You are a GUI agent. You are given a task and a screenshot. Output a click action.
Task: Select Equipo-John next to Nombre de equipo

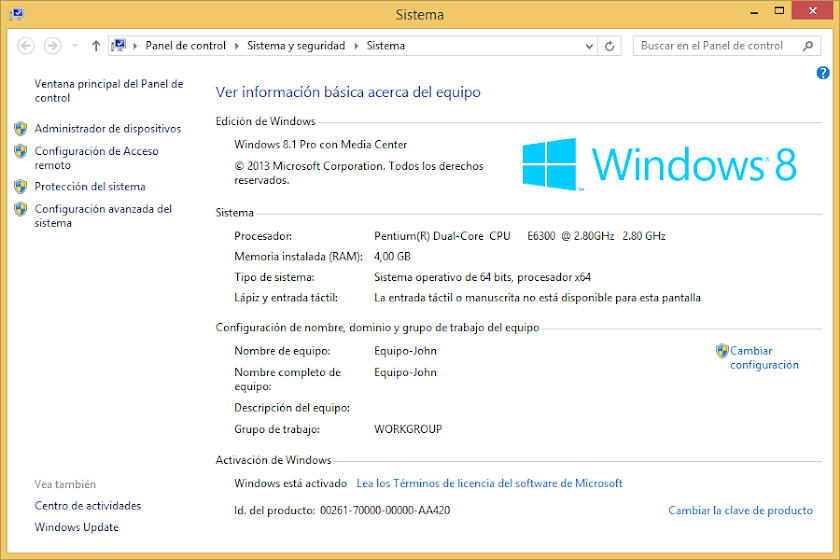[x=405, y=351]
